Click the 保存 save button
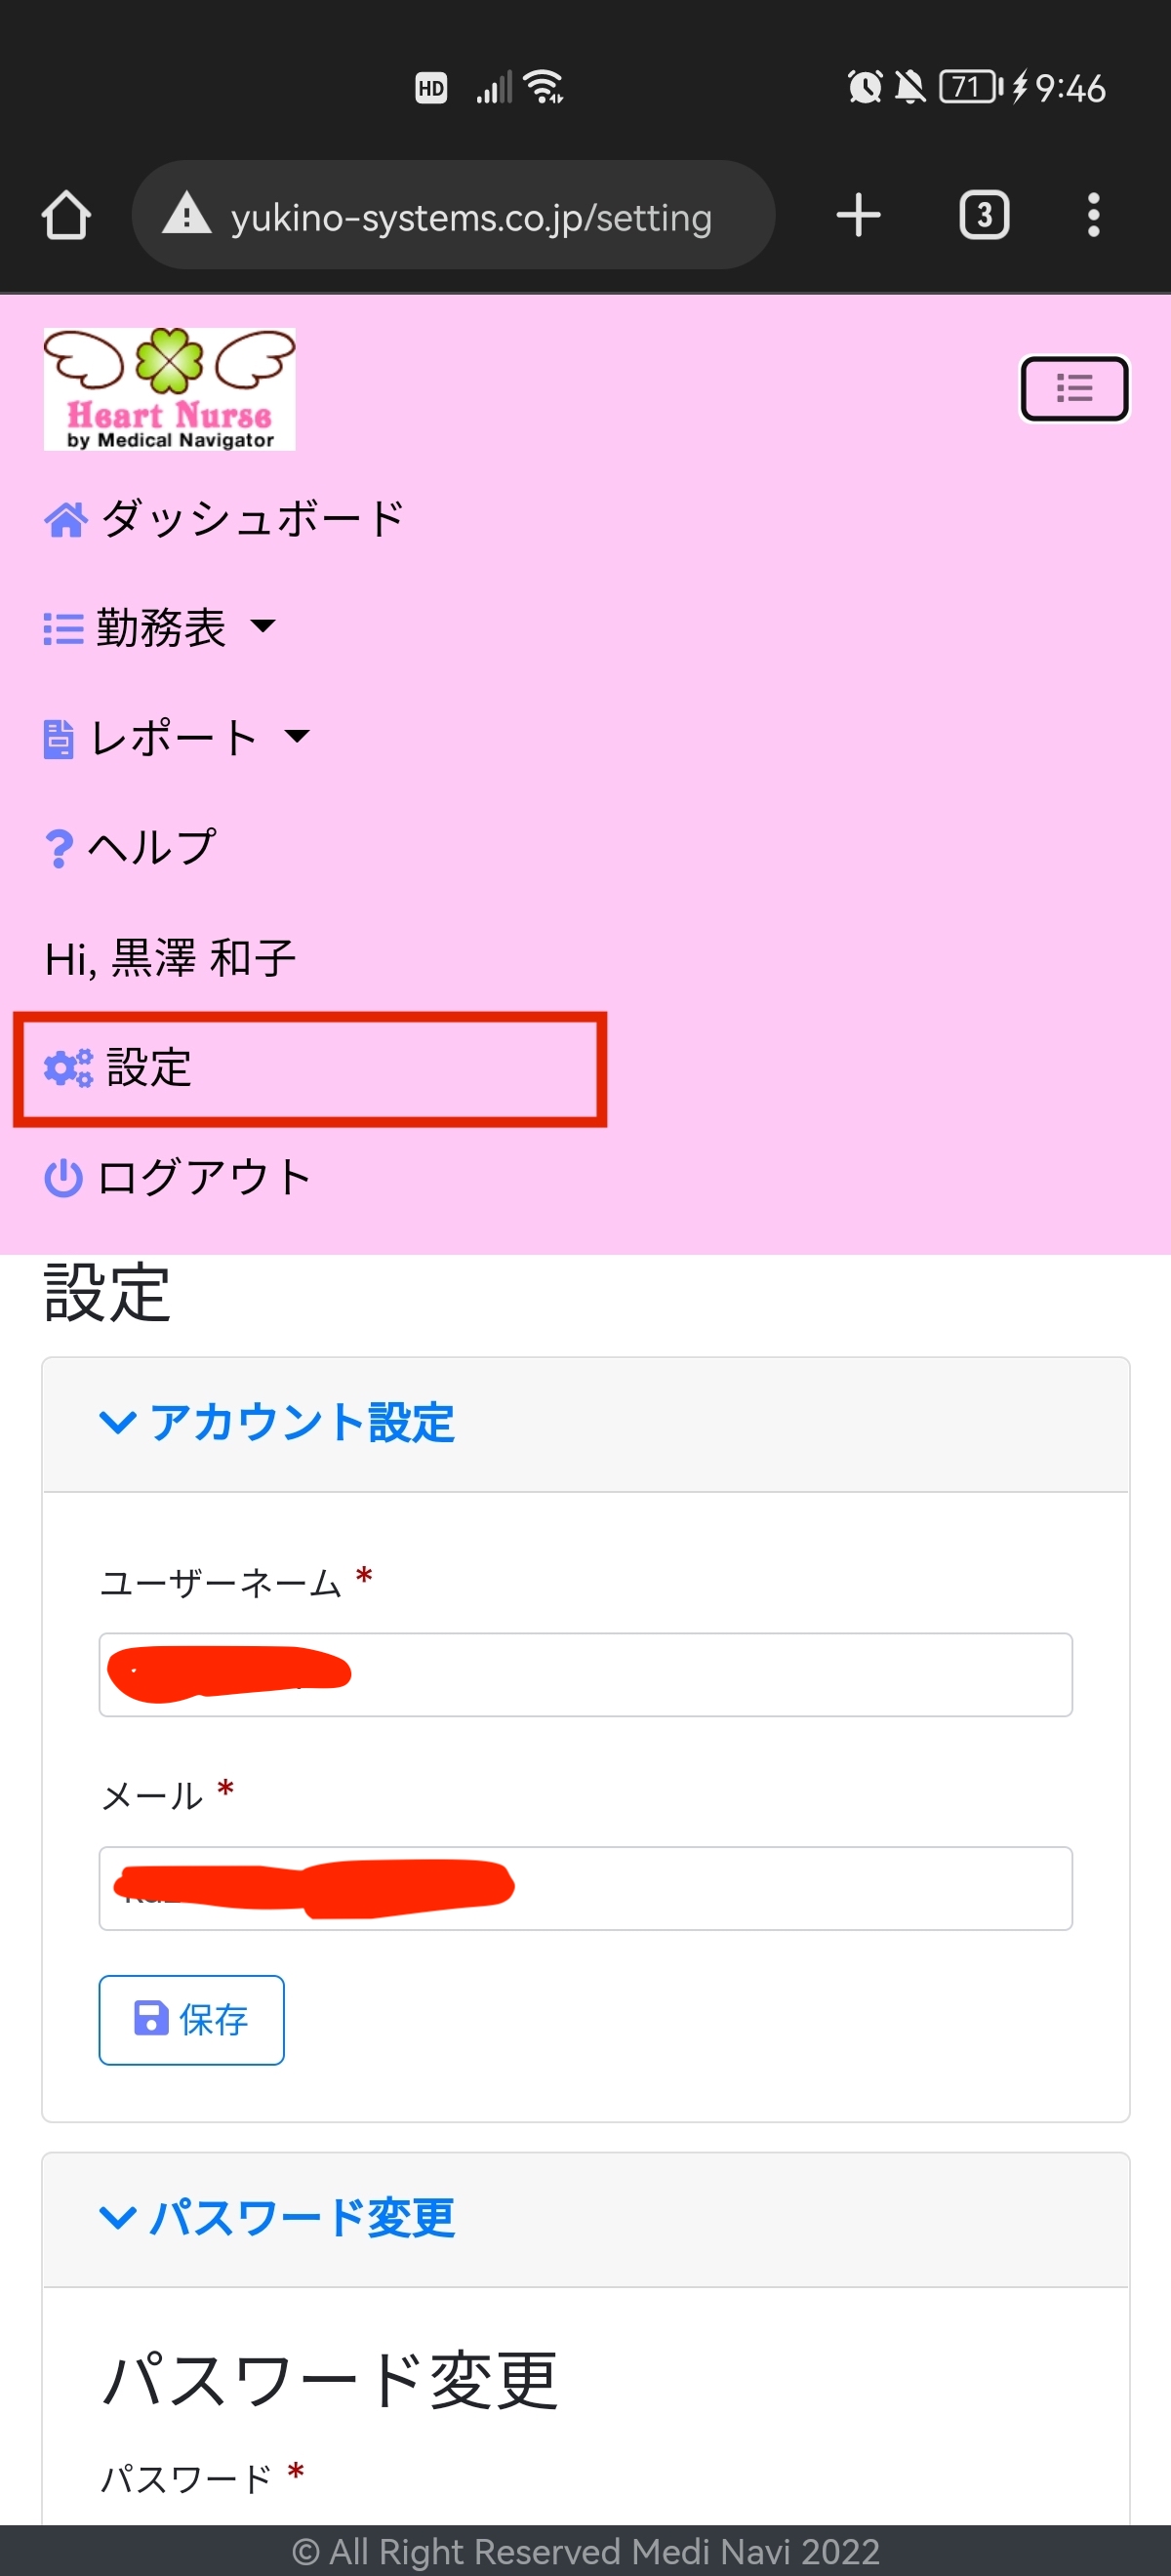This screenshot has width=1171, height=2576. click(191, 2019)
